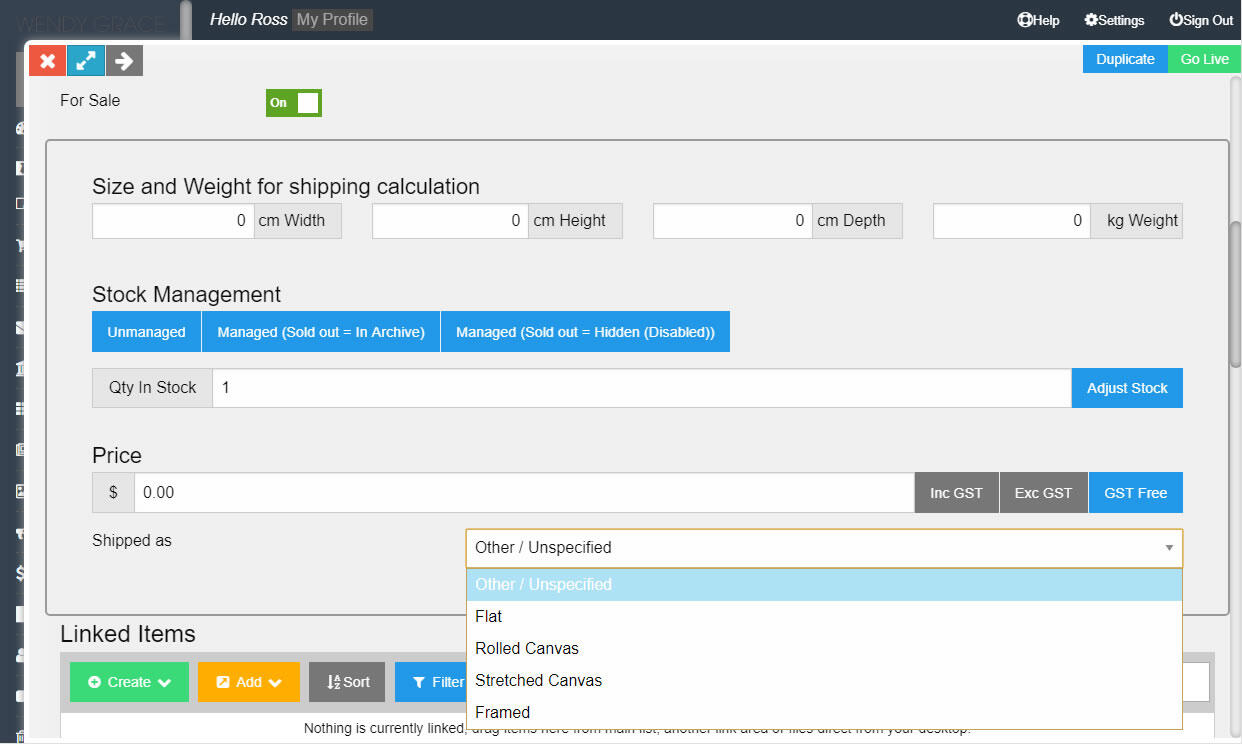Expand the orange Add dropdown
The width and height of the screenshot is (1242, 744).
click(248, 682)
